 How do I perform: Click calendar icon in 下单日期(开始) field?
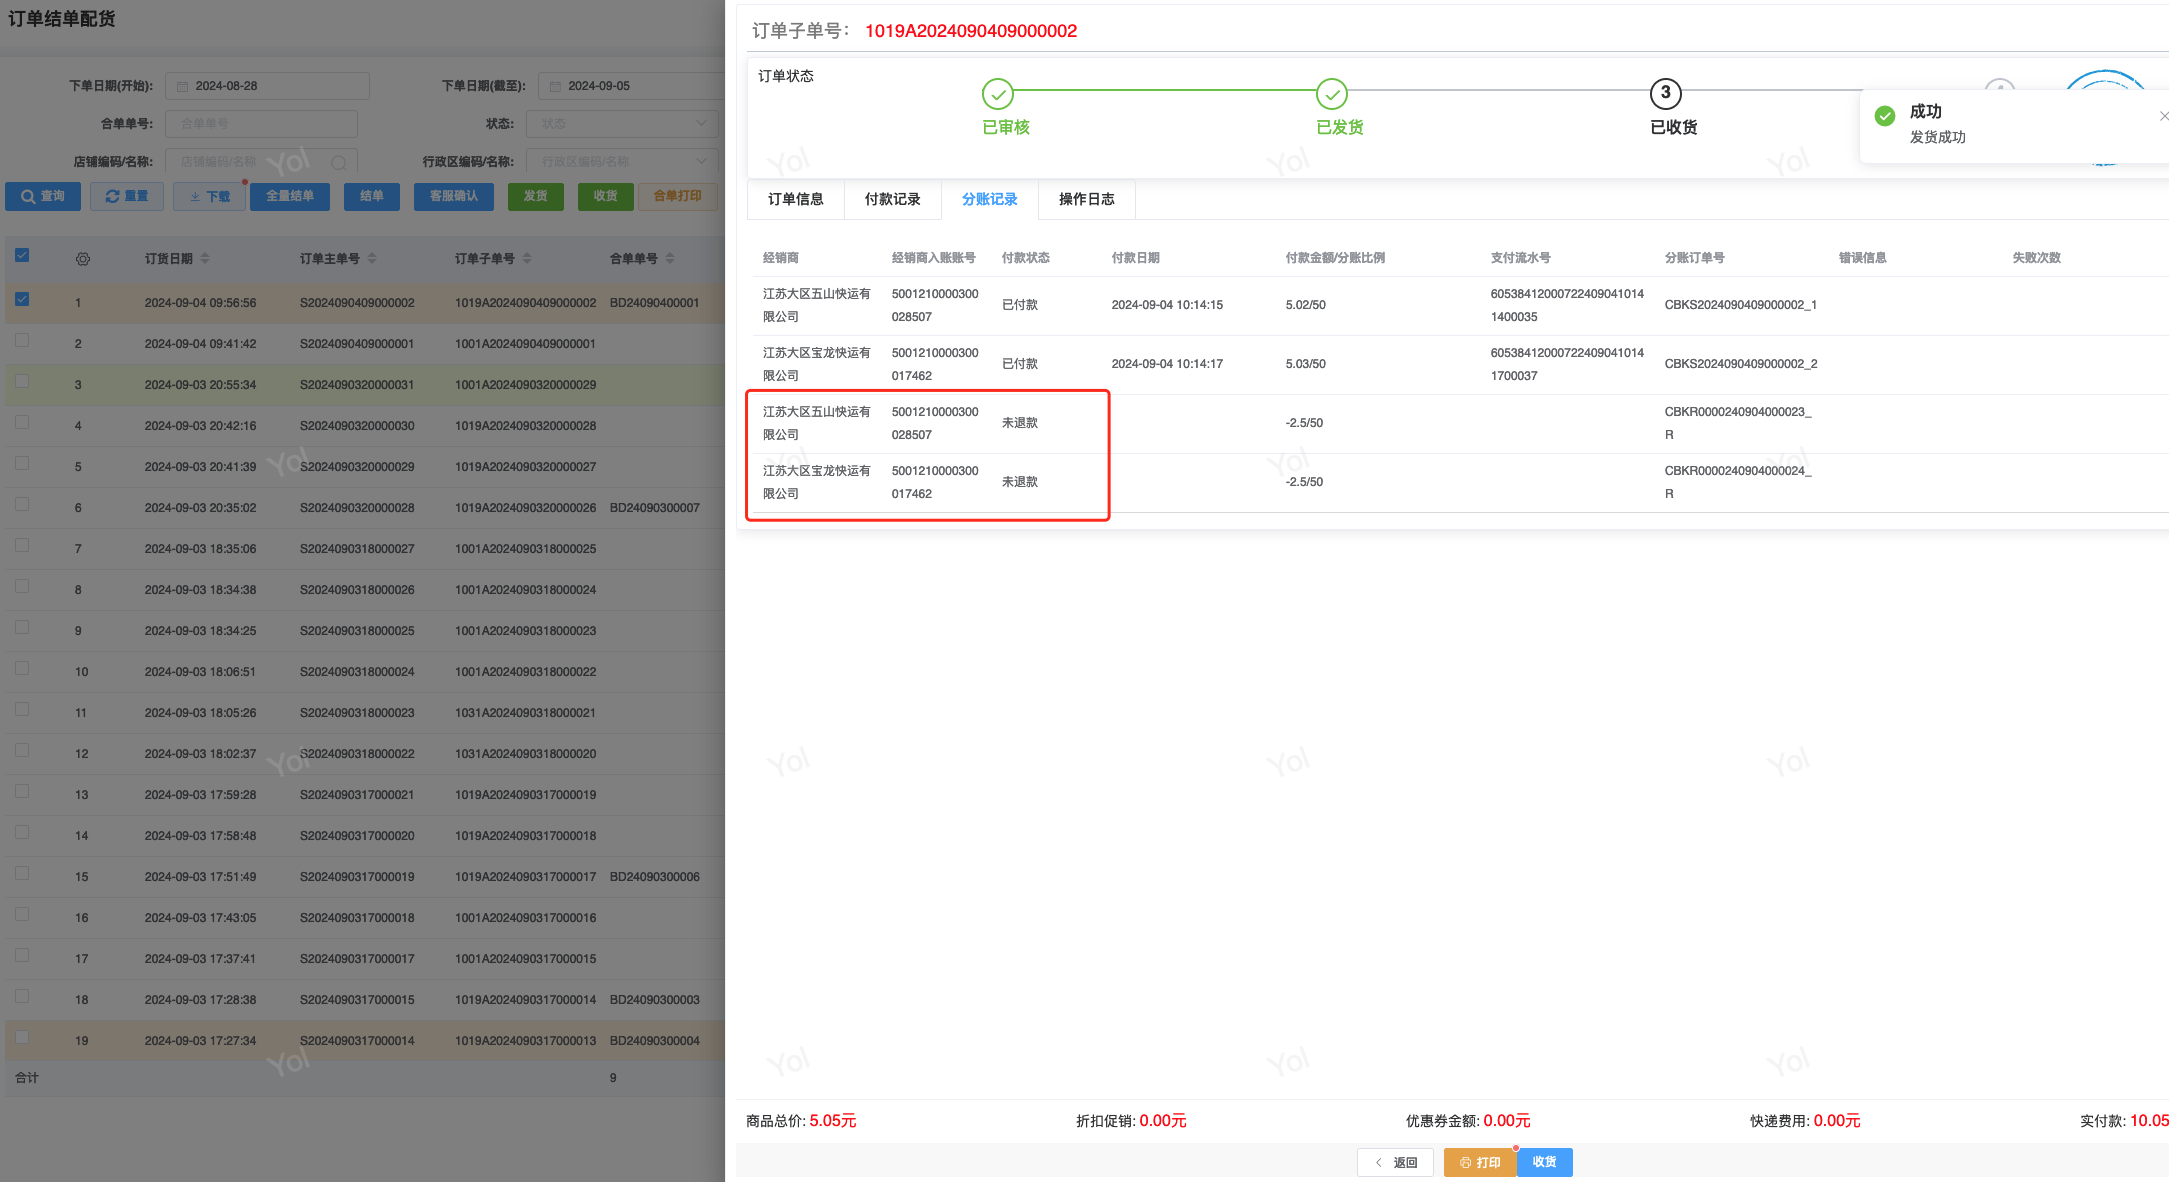click(x=183, y=87)
